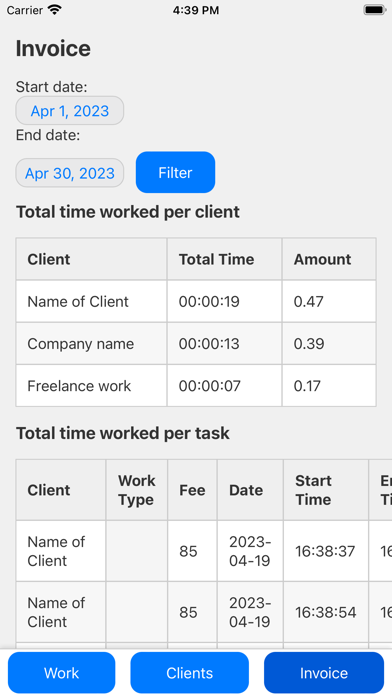Tap heading Total time worked per client
Image resolution: width=392 pixels, height=696 pixels.
128,212
